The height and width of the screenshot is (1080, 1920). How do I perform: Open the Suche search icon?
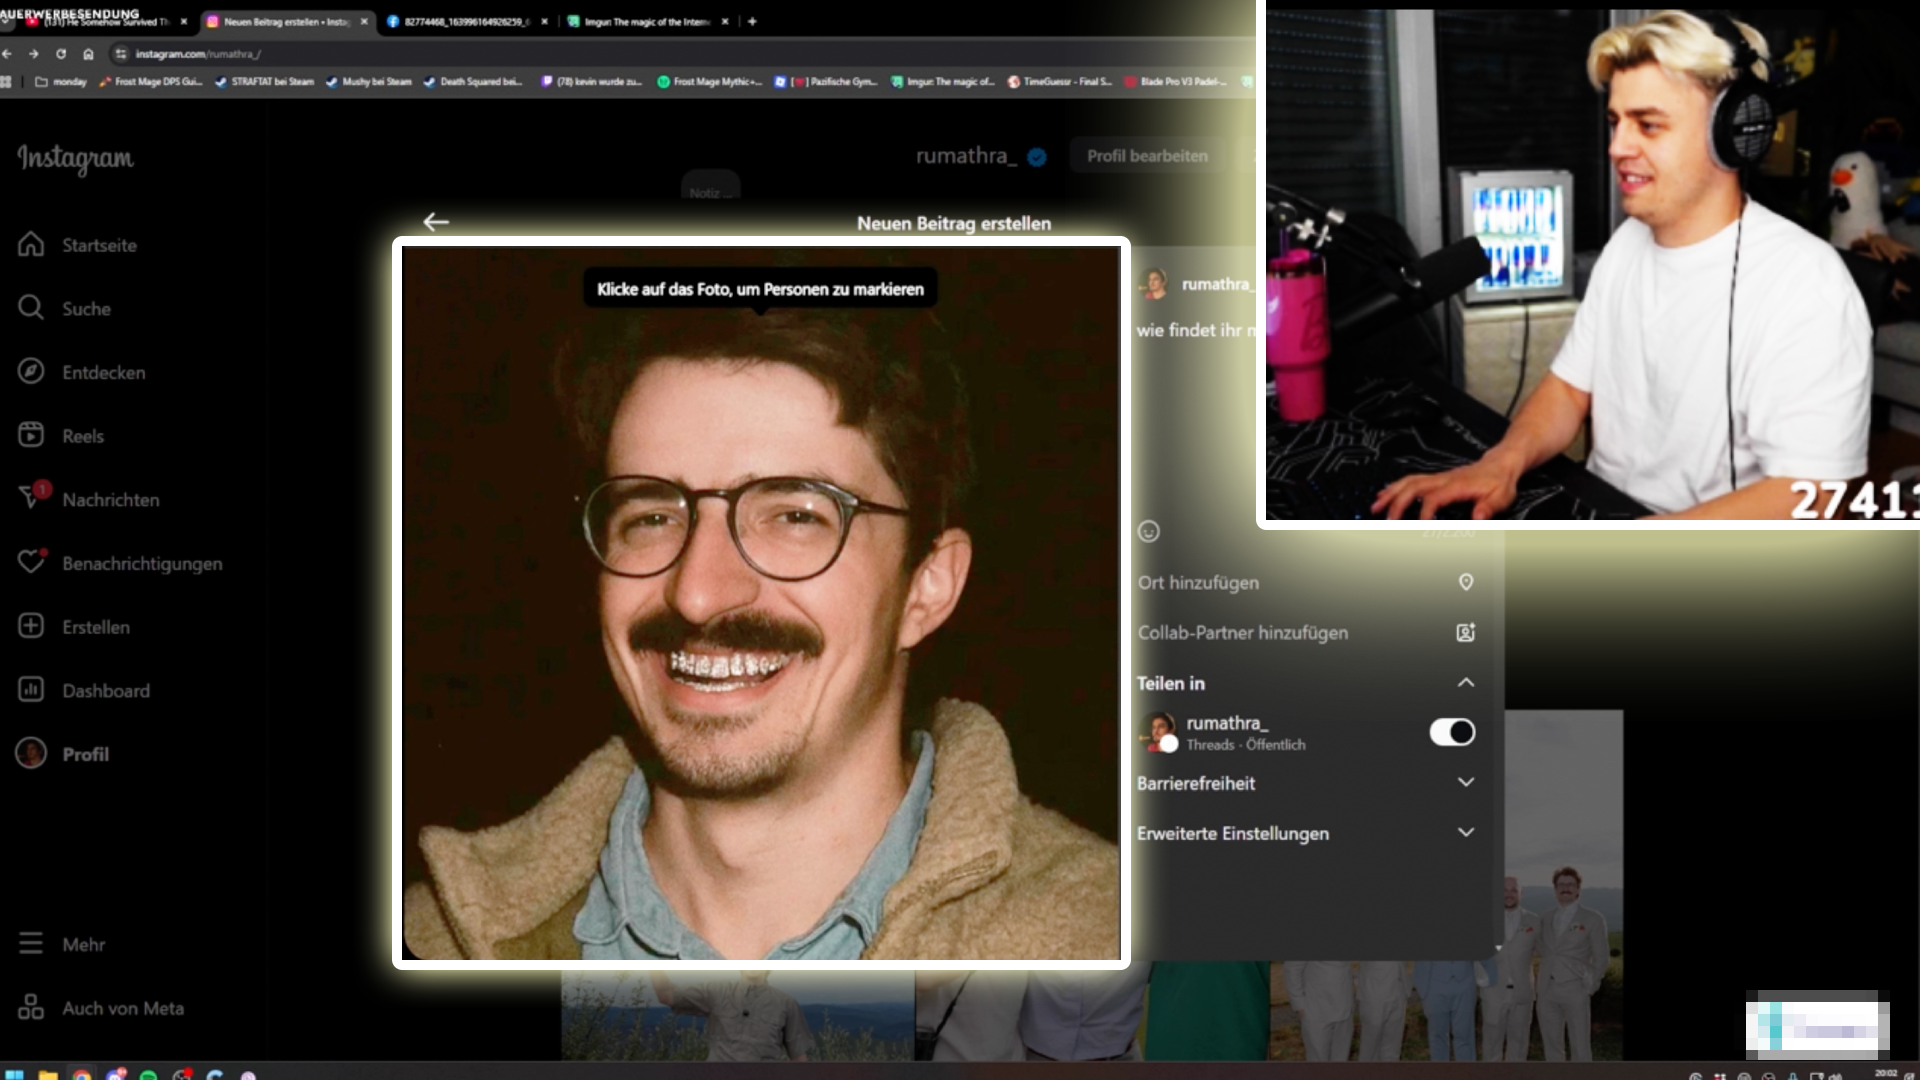[x=31, y=308]
